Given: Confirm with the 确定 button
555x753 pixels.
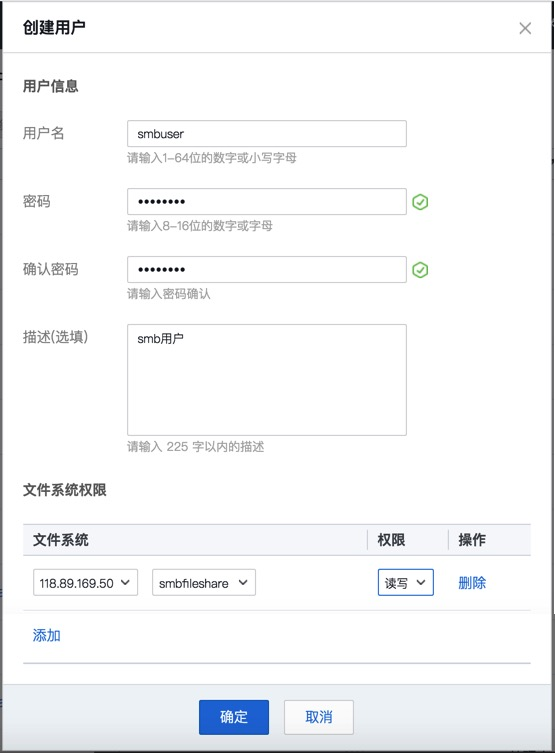Looking at the screenshot, I should [x=234, y=717].
